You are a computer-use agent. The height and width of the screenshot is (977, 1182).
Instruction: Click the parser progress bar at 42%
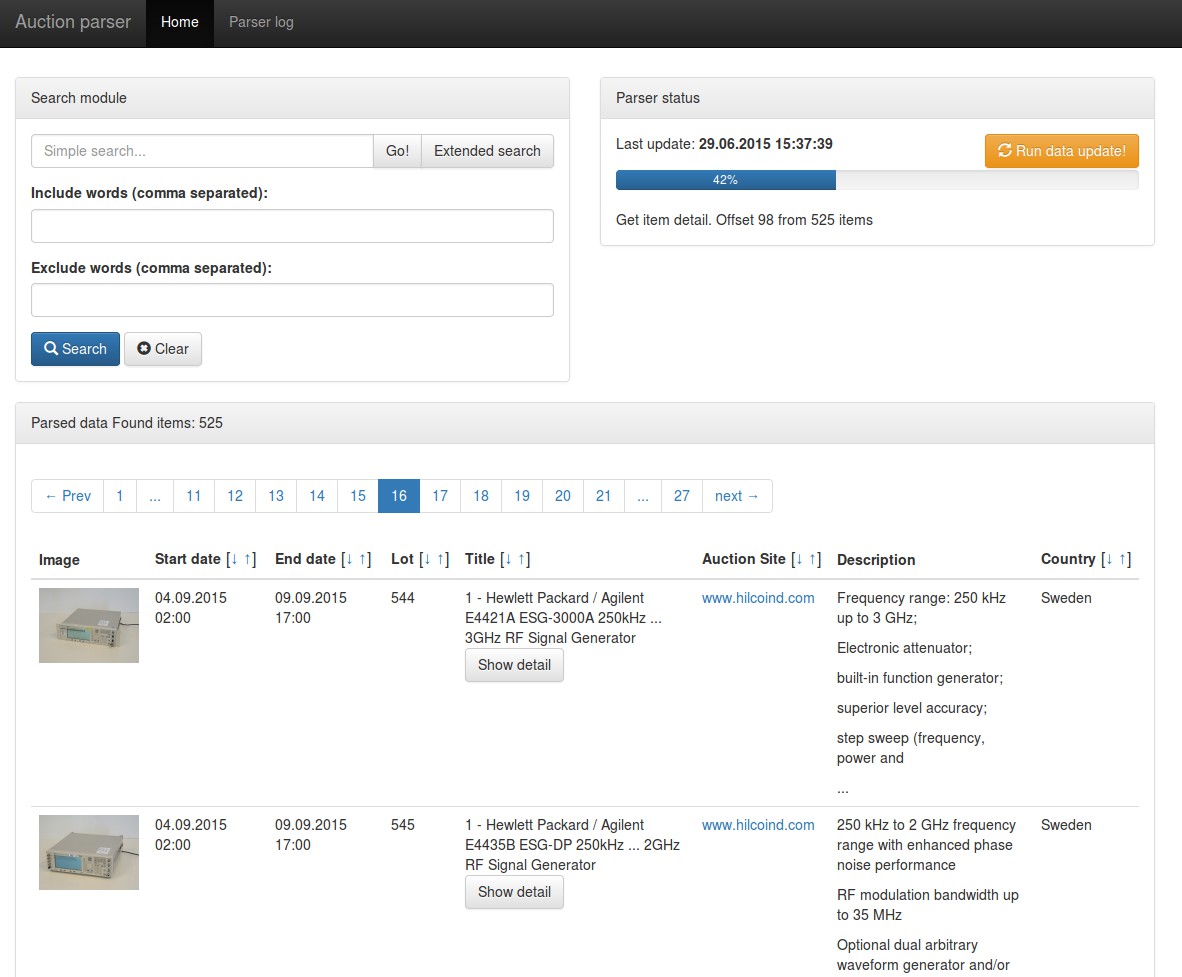click(x=725, y=180)
